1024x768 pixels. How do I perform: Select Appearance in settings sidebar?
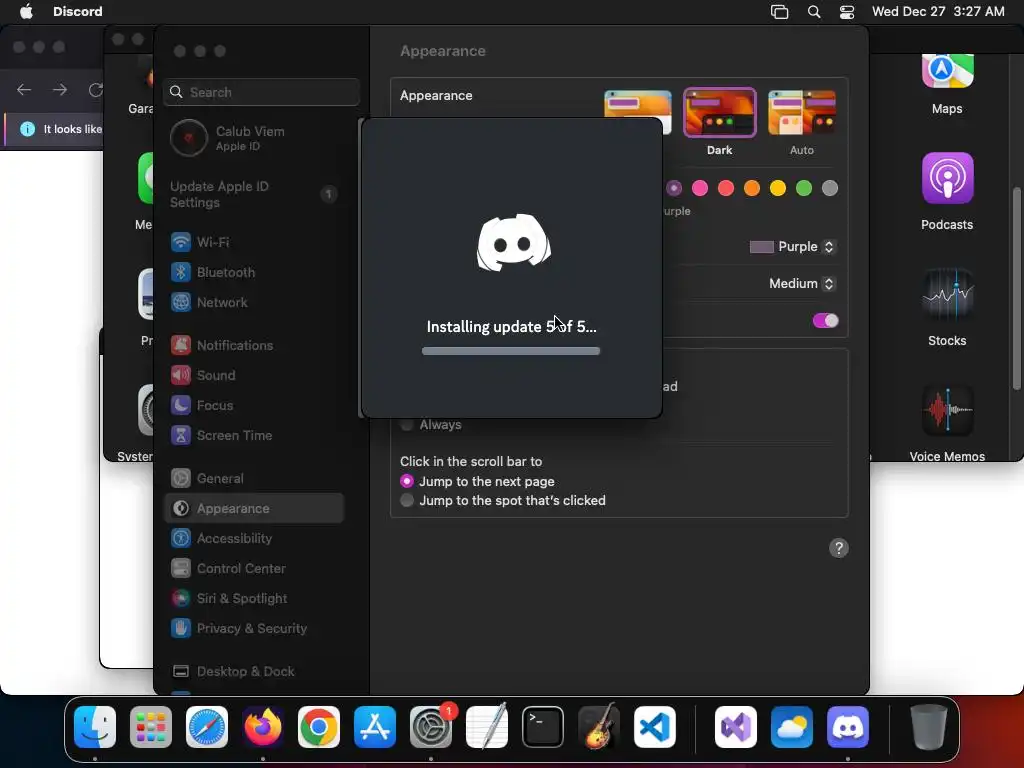click(x=254, y=508)
